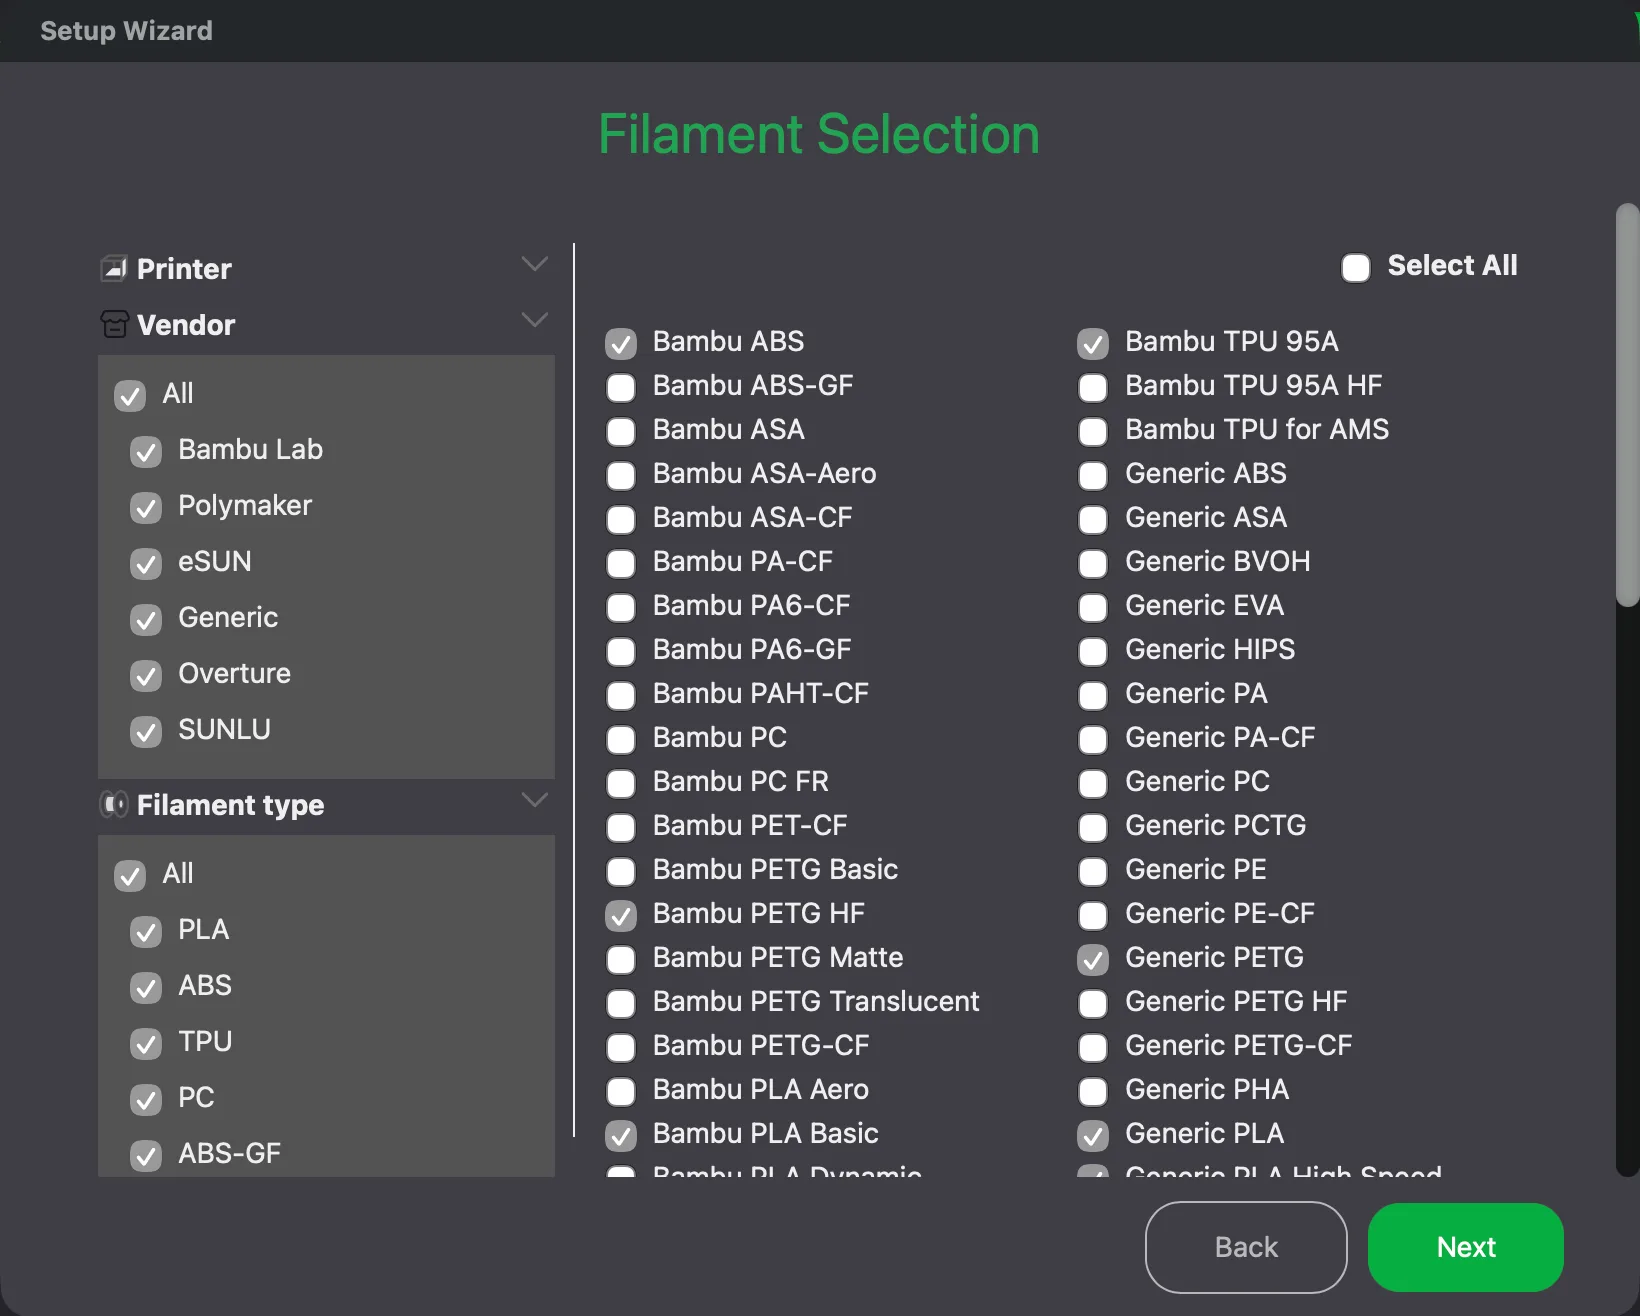This screenshot has width=1640, height=1316.
Task: Enable Bambu TPU for AMS filament
Action: [1093, 431]
